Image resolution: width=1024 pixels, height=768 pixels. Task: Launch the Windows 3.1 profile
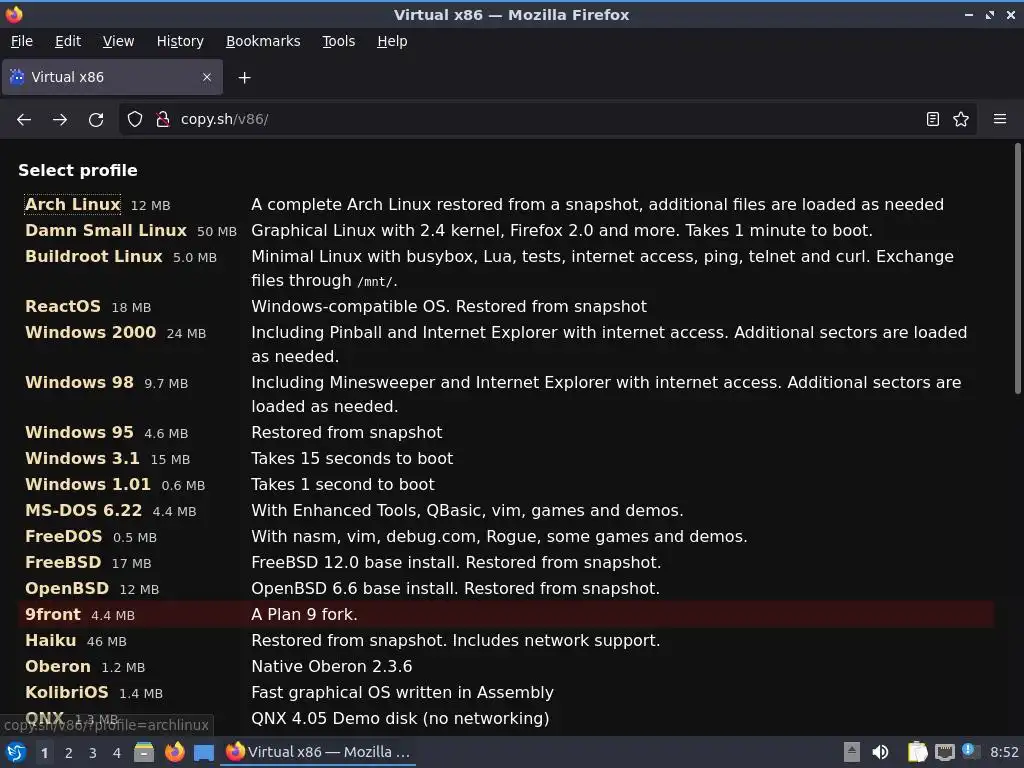click(x=82, y=458)
